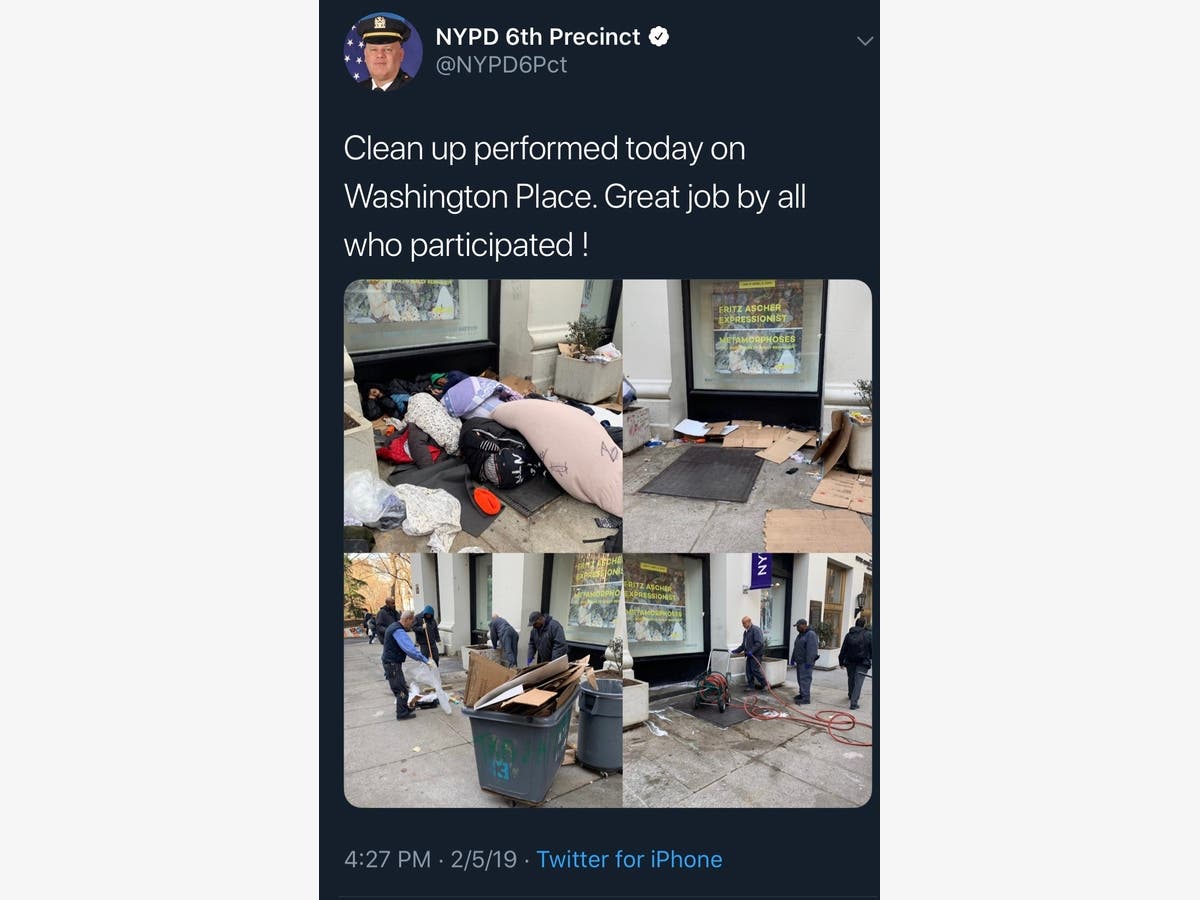
Task: Open photo of belongings piled on sidewalk
Action: pyautogui.click(x=483, y=416)
